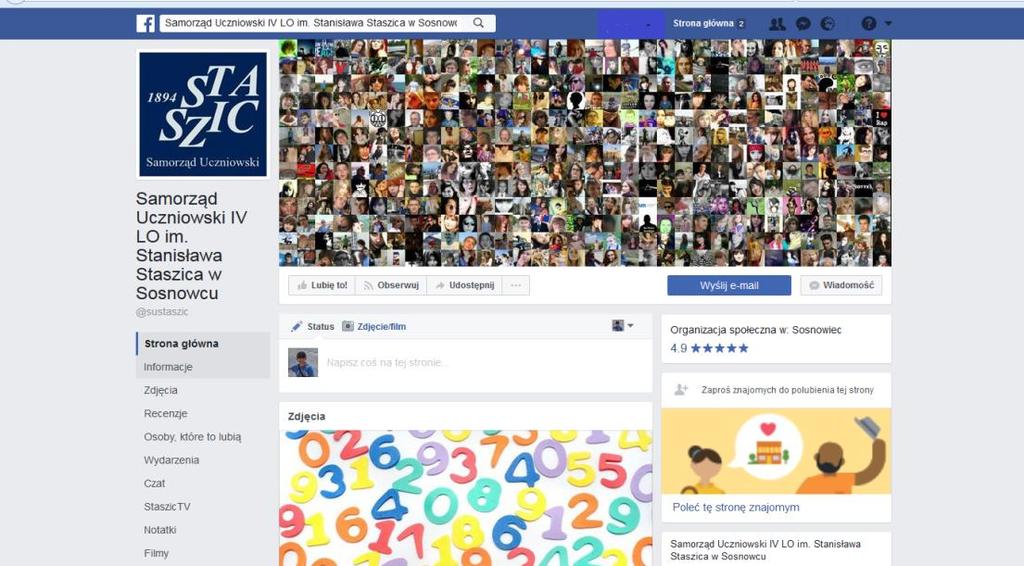Open the three-dots more options button

pyautogui.click(x=516, y=285)
